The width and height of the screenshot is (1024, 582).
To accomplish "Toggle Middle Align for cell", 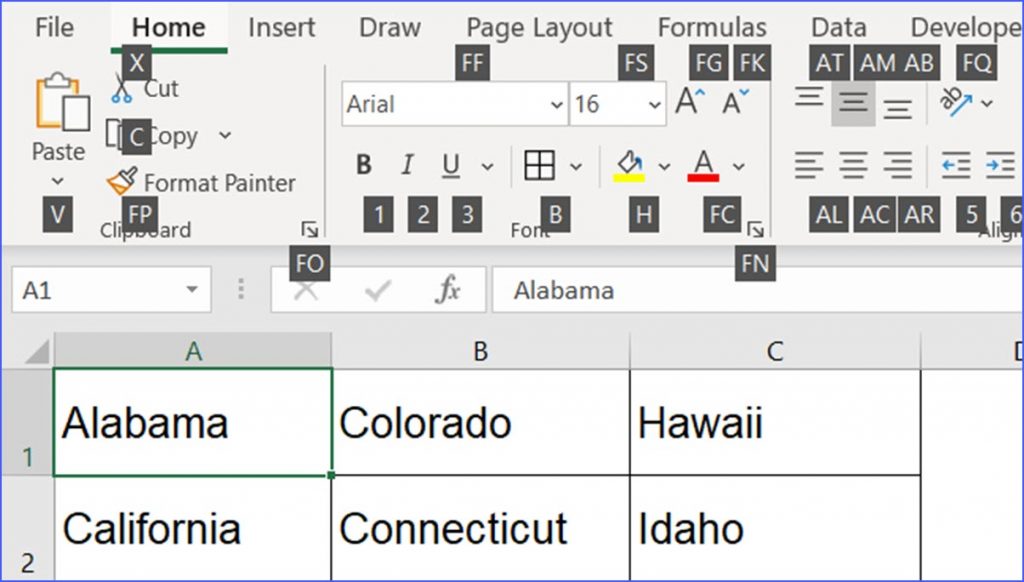I will [853, 103].
